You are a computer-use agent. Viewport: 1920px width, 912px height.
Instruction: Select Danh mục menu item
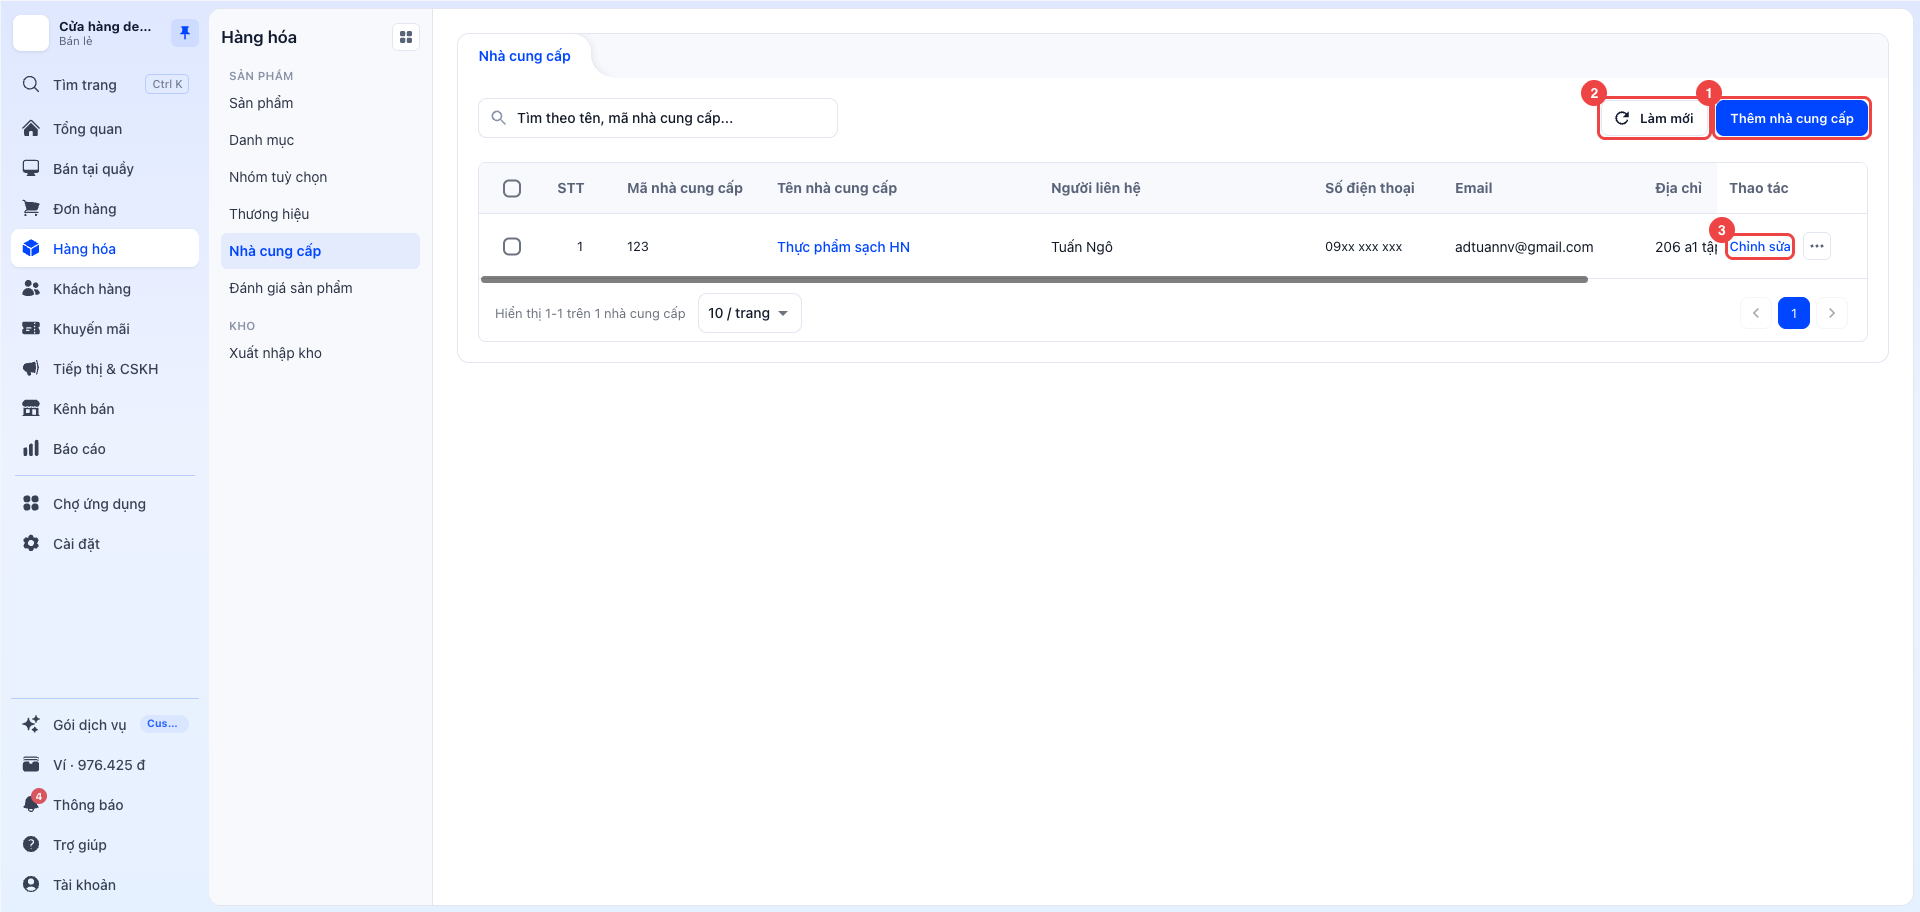pyautogui.click(x=320, y=140)
